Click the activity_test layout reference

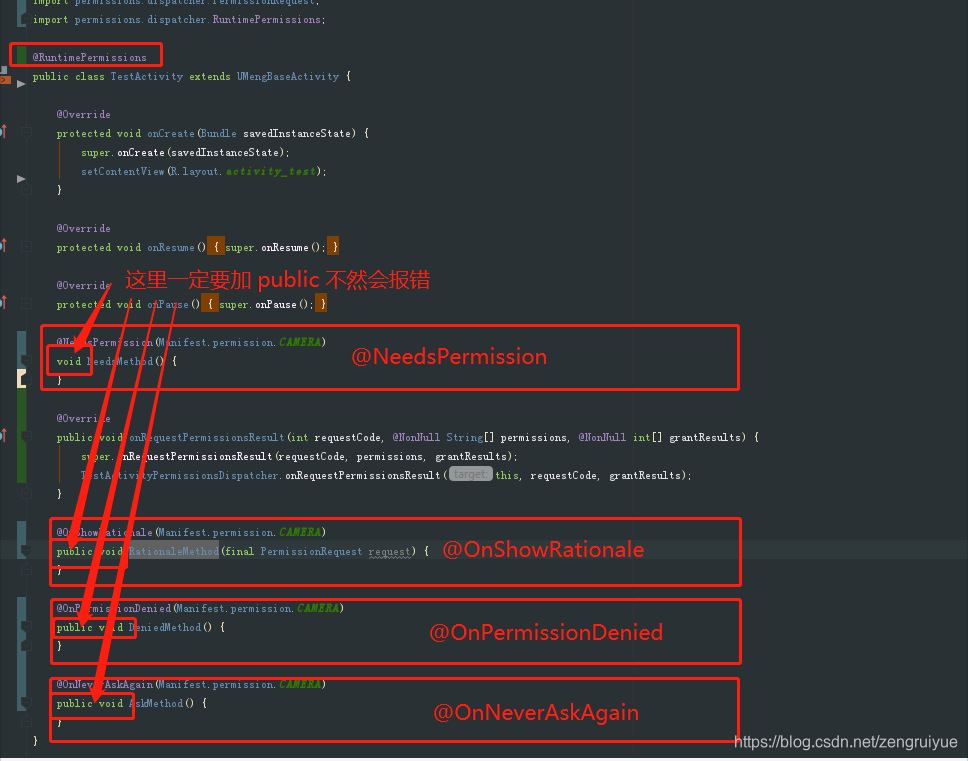tap(270, 172)
